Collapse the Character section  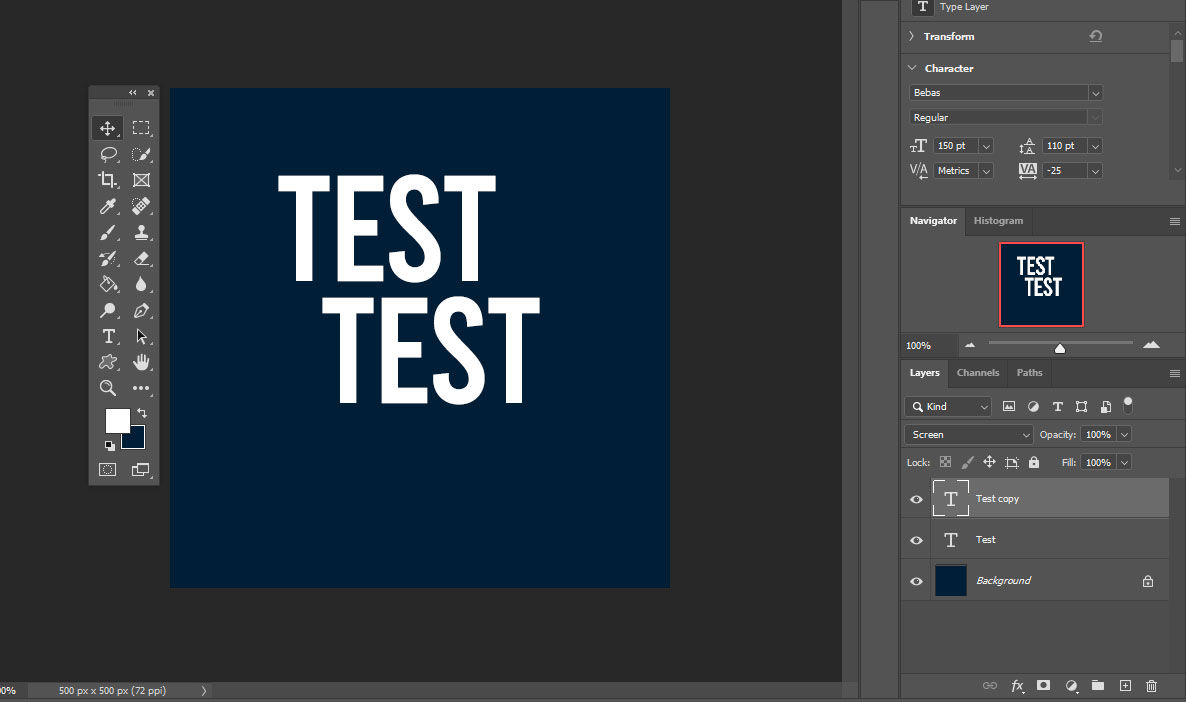click(912, 68)
